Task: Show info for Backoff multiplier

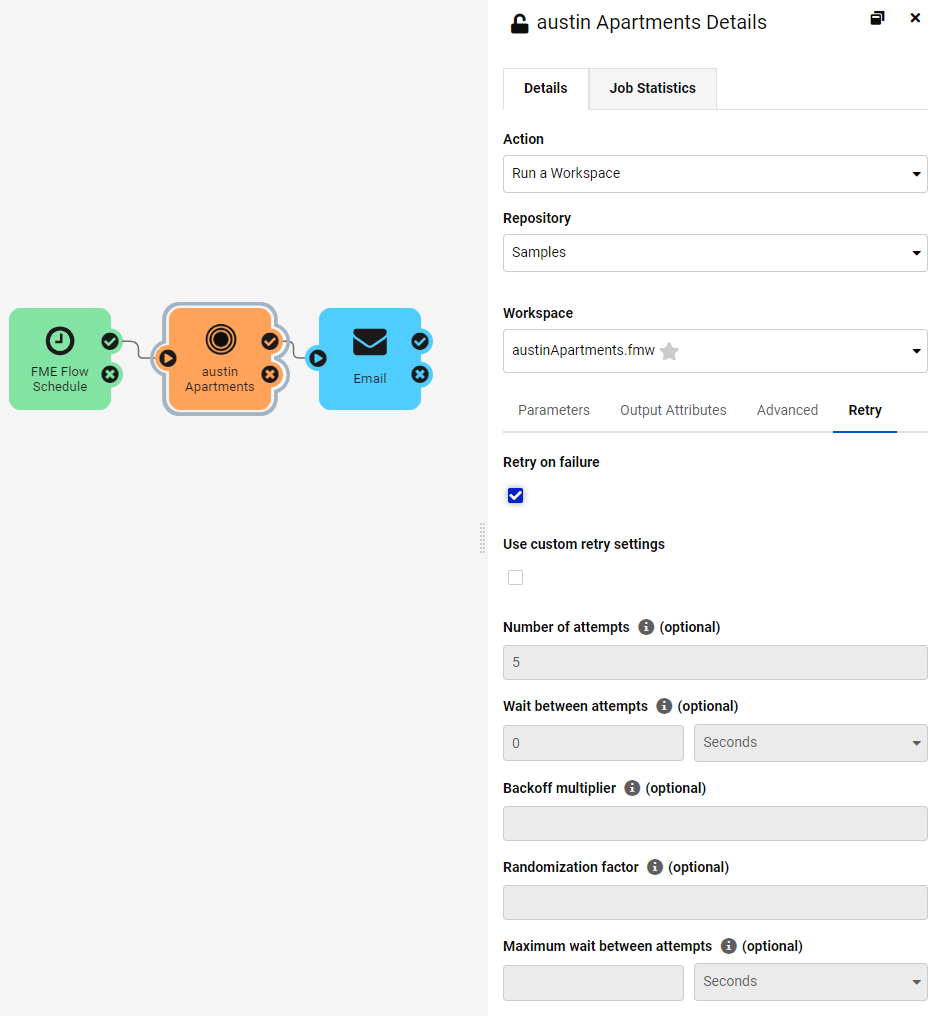Action: coord(632,788)
